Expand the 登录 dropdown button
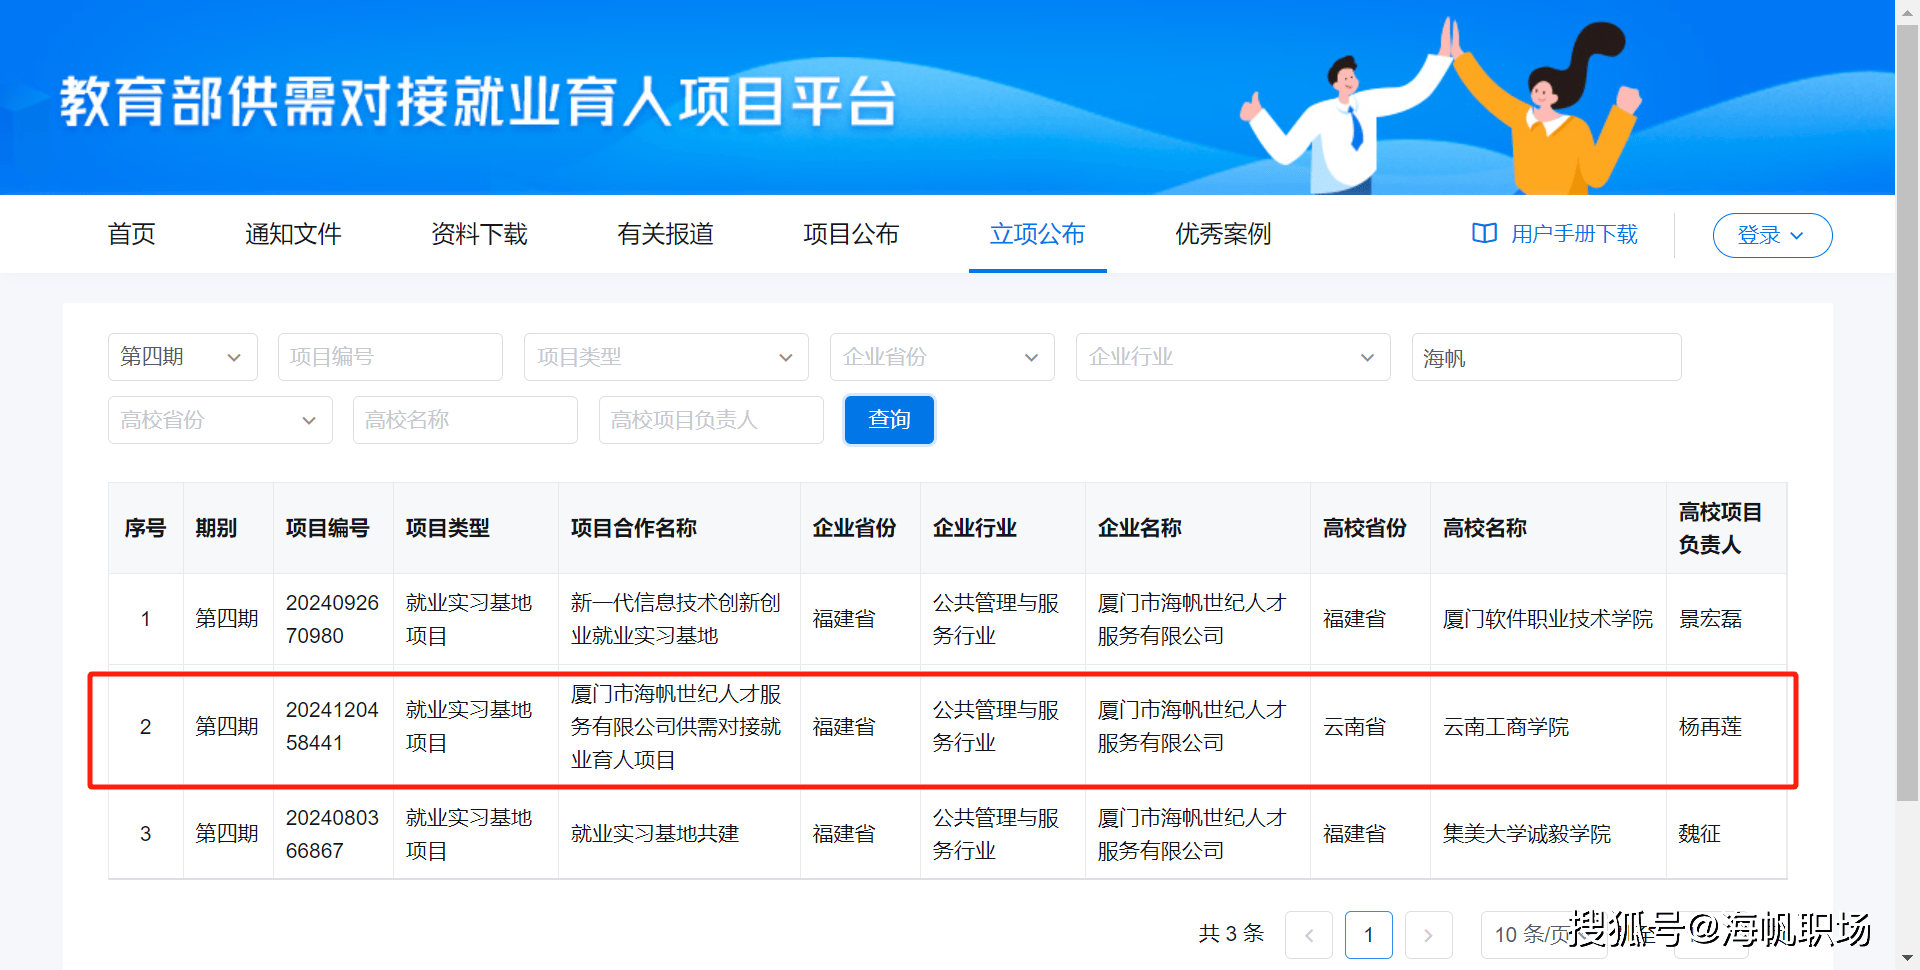This screenshot has height=970, width=1920. [1772, 235]
